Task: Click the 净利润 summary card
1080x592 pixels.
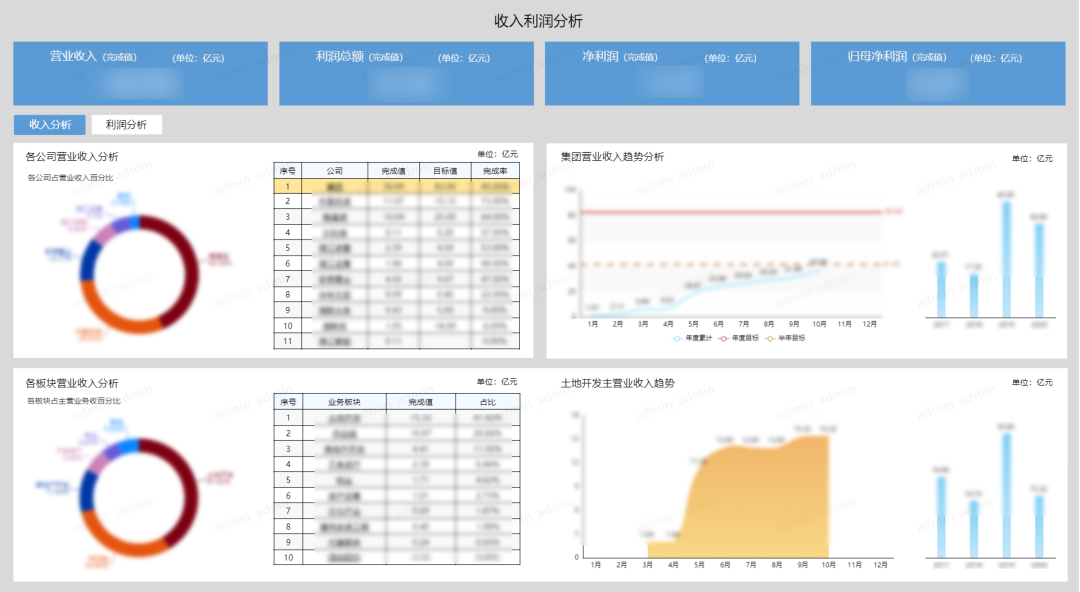Action: point(672,73)
